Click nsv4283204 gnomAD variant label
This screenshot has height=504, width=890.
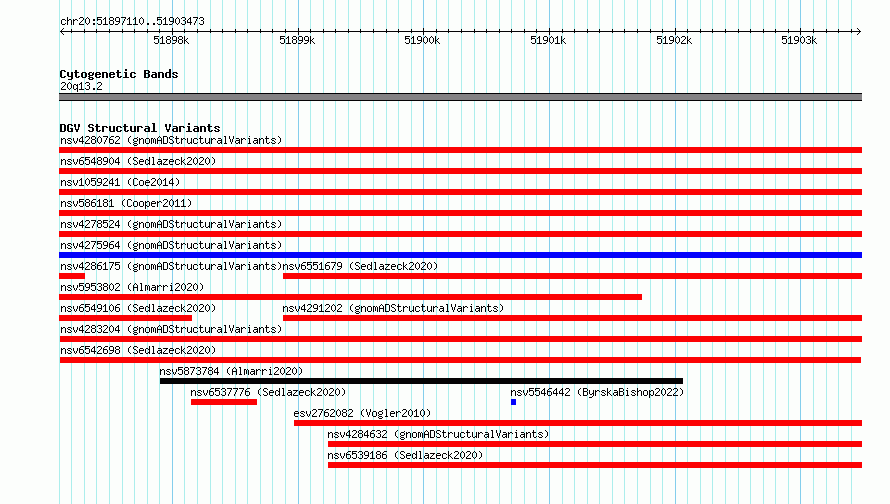tap(171, 329)
